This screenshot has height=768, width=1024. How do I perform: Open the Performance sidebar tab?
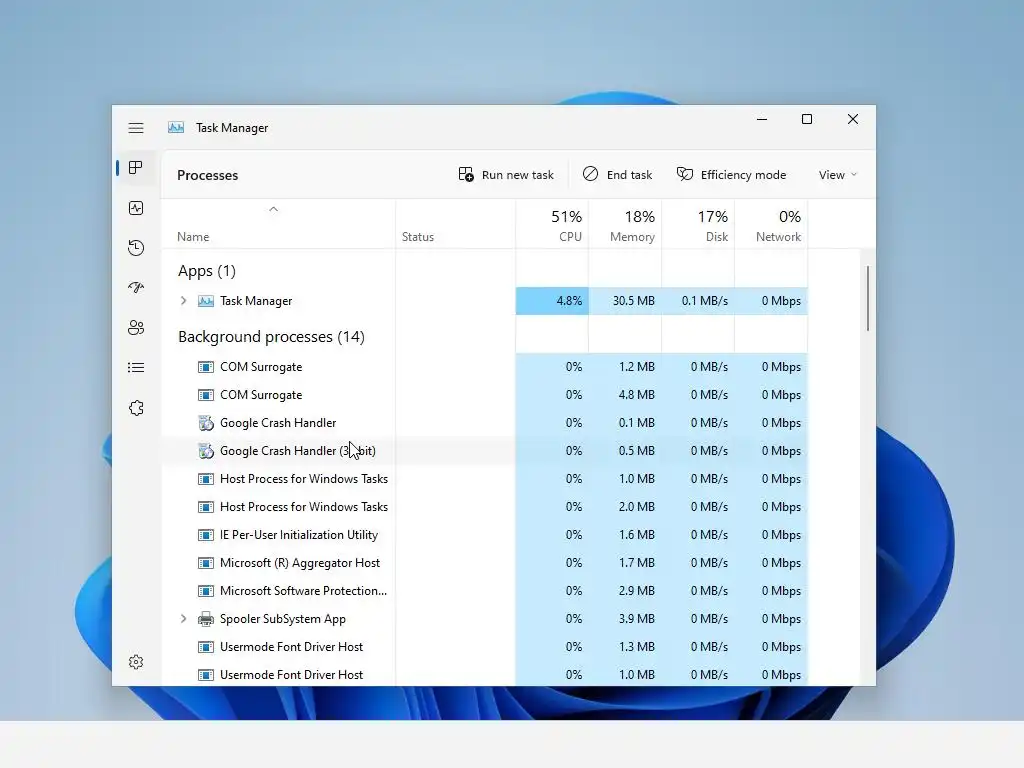point(136,208)
